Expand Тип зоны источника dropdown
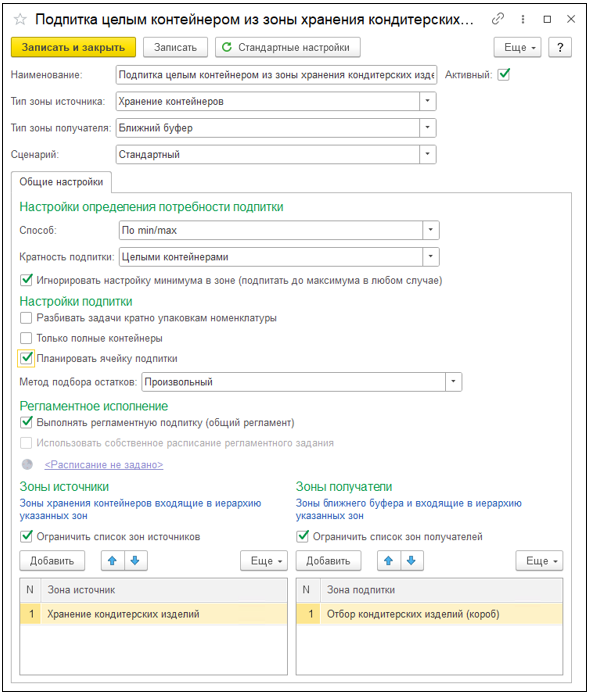This screenshot has height=694, width=590. point(428,101)
